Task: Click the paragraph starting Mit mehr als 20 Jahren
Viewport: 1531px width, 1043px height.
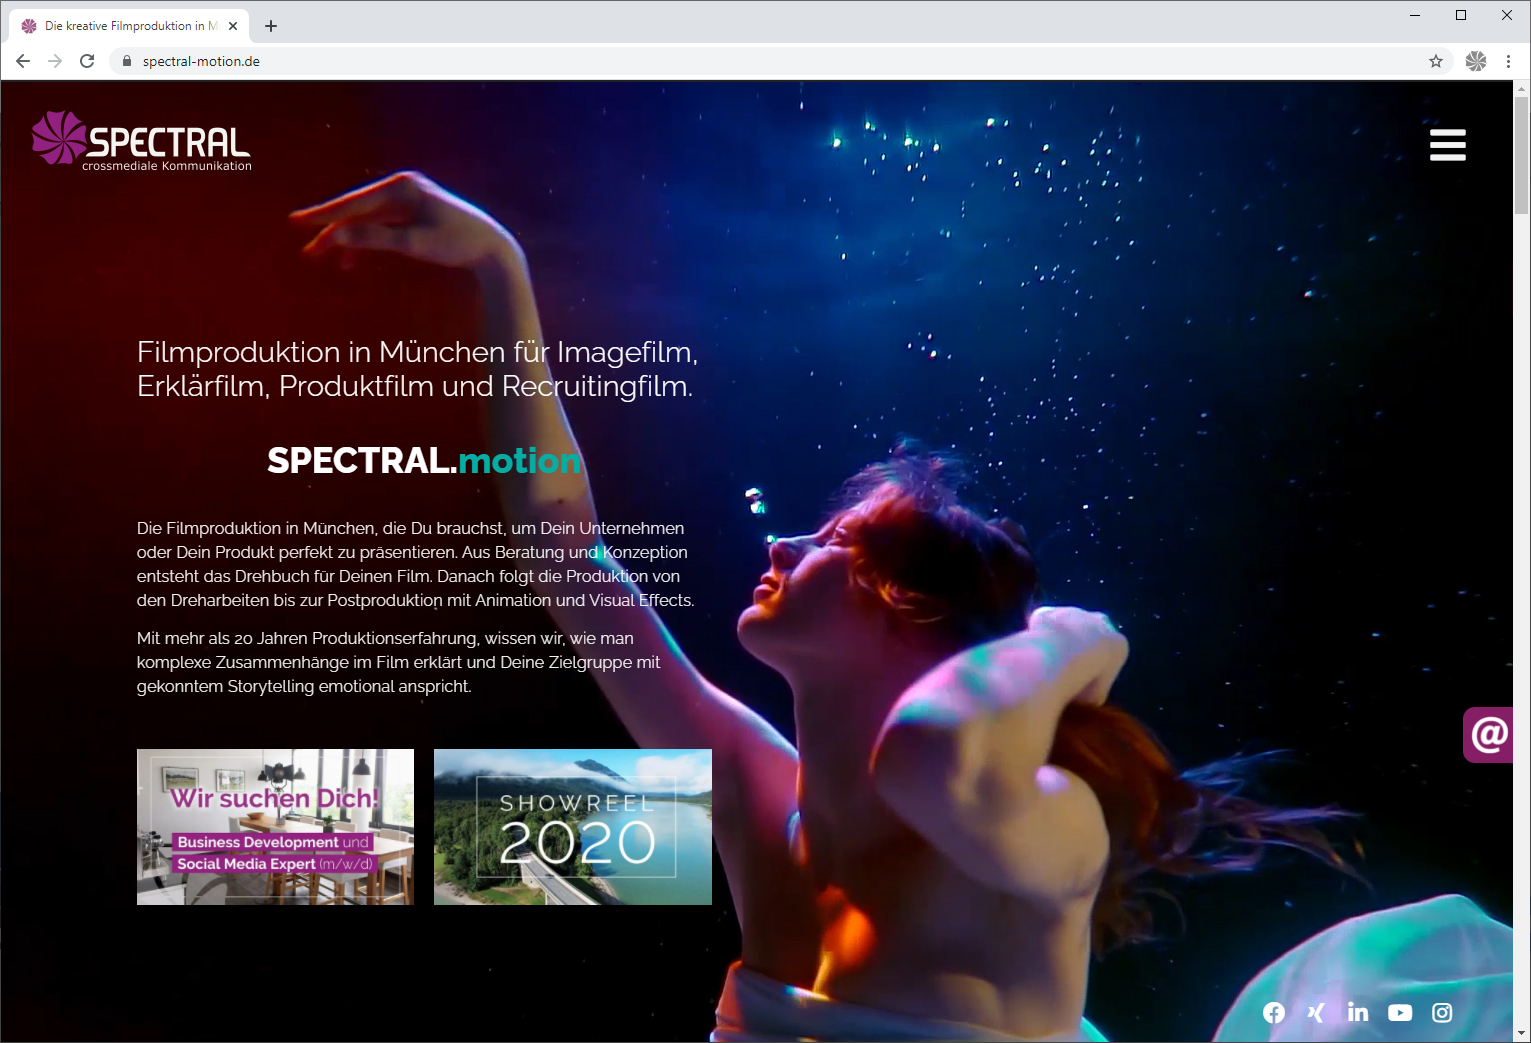Action: coord(399,662)
